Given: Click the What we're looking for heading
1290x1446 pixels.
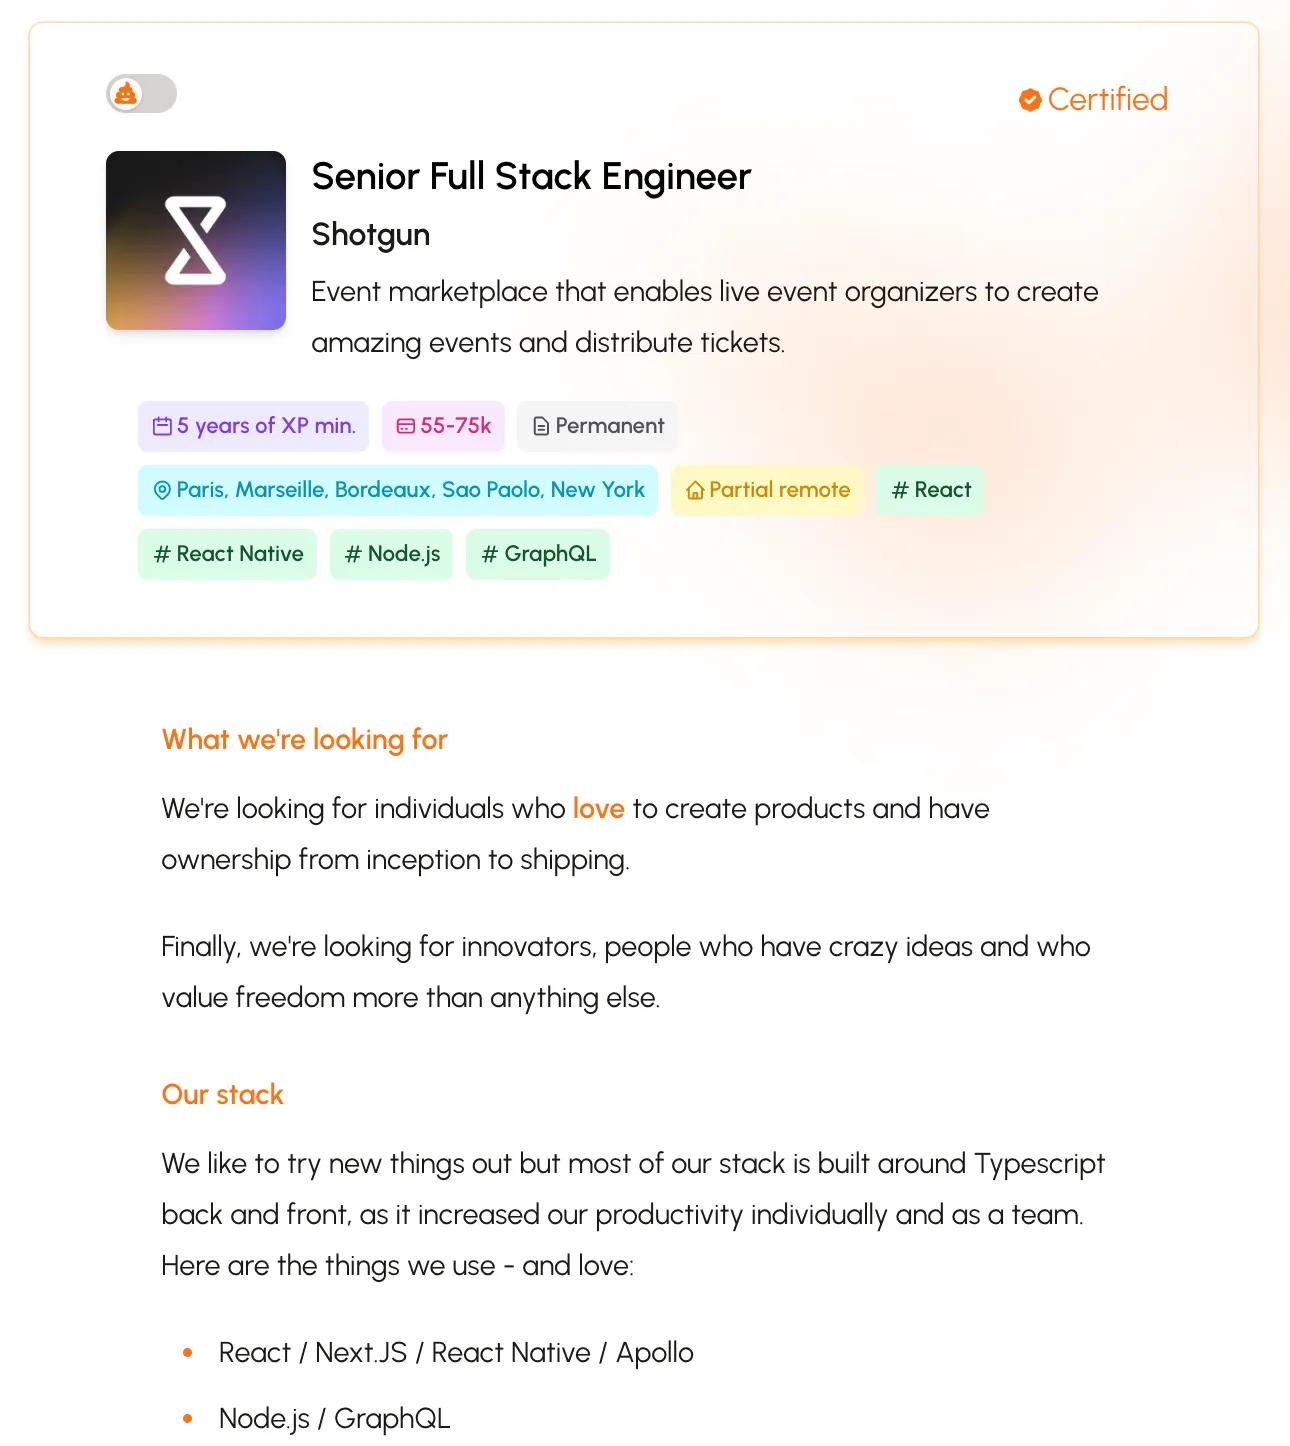Looking at the screenshot, I should click(x=305, y=740).
